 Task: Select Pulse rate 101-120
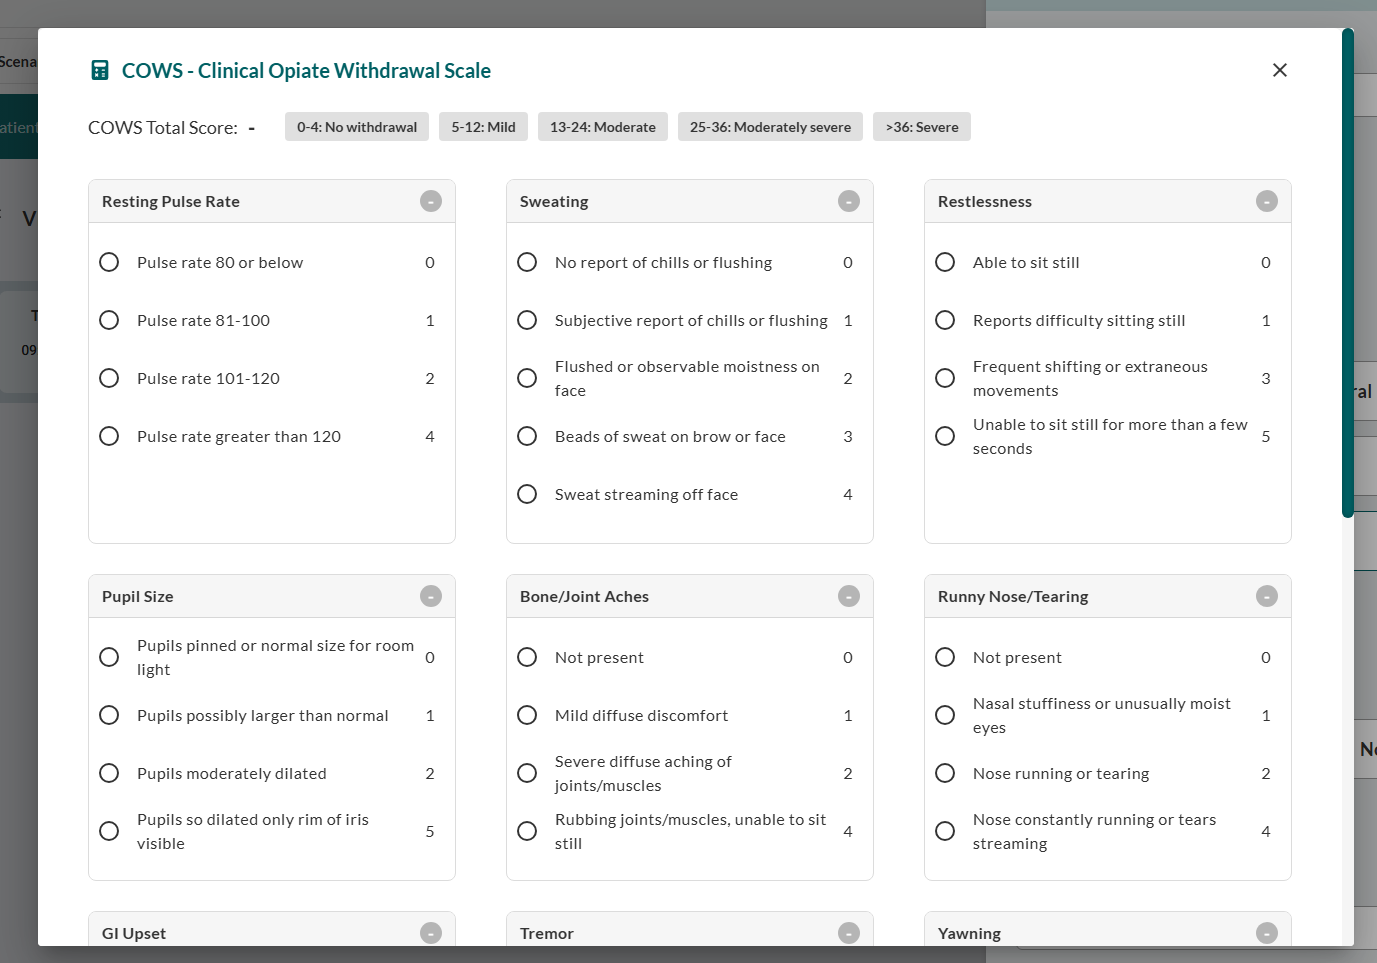(109, 378)
